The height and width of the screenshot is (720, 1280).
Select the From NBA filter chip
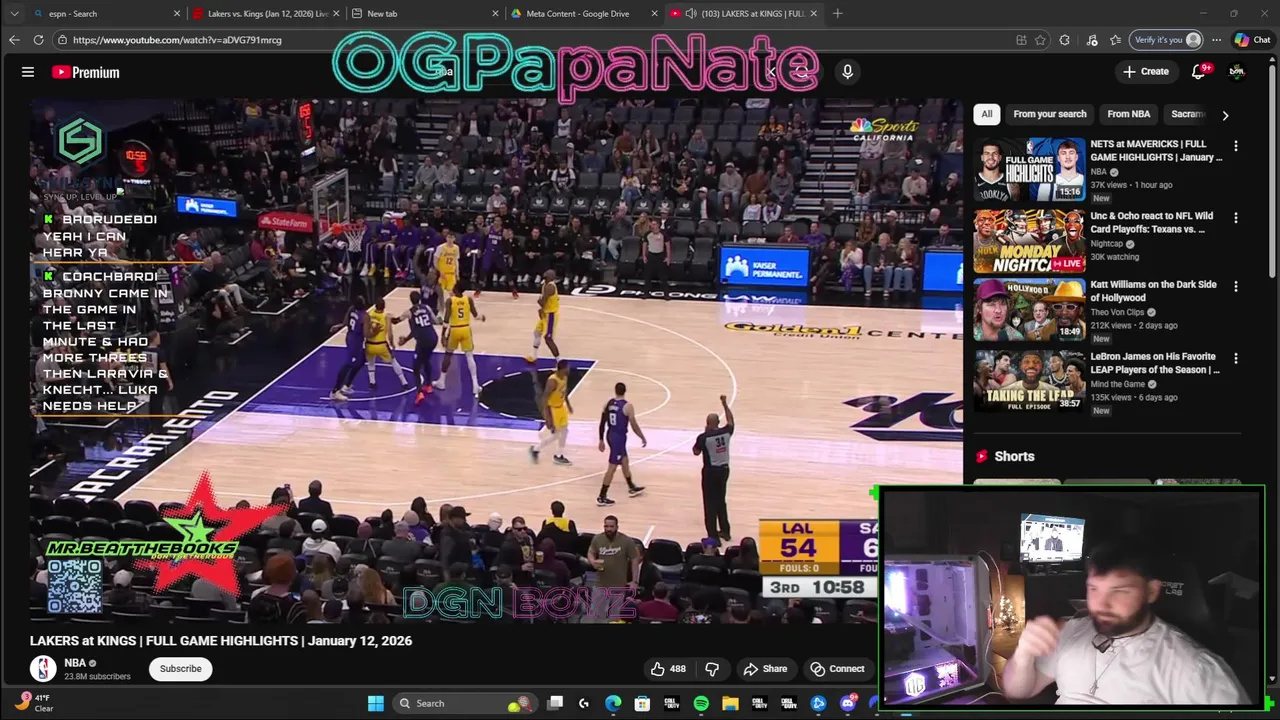pyautogui.click(x=1128, y=114)
